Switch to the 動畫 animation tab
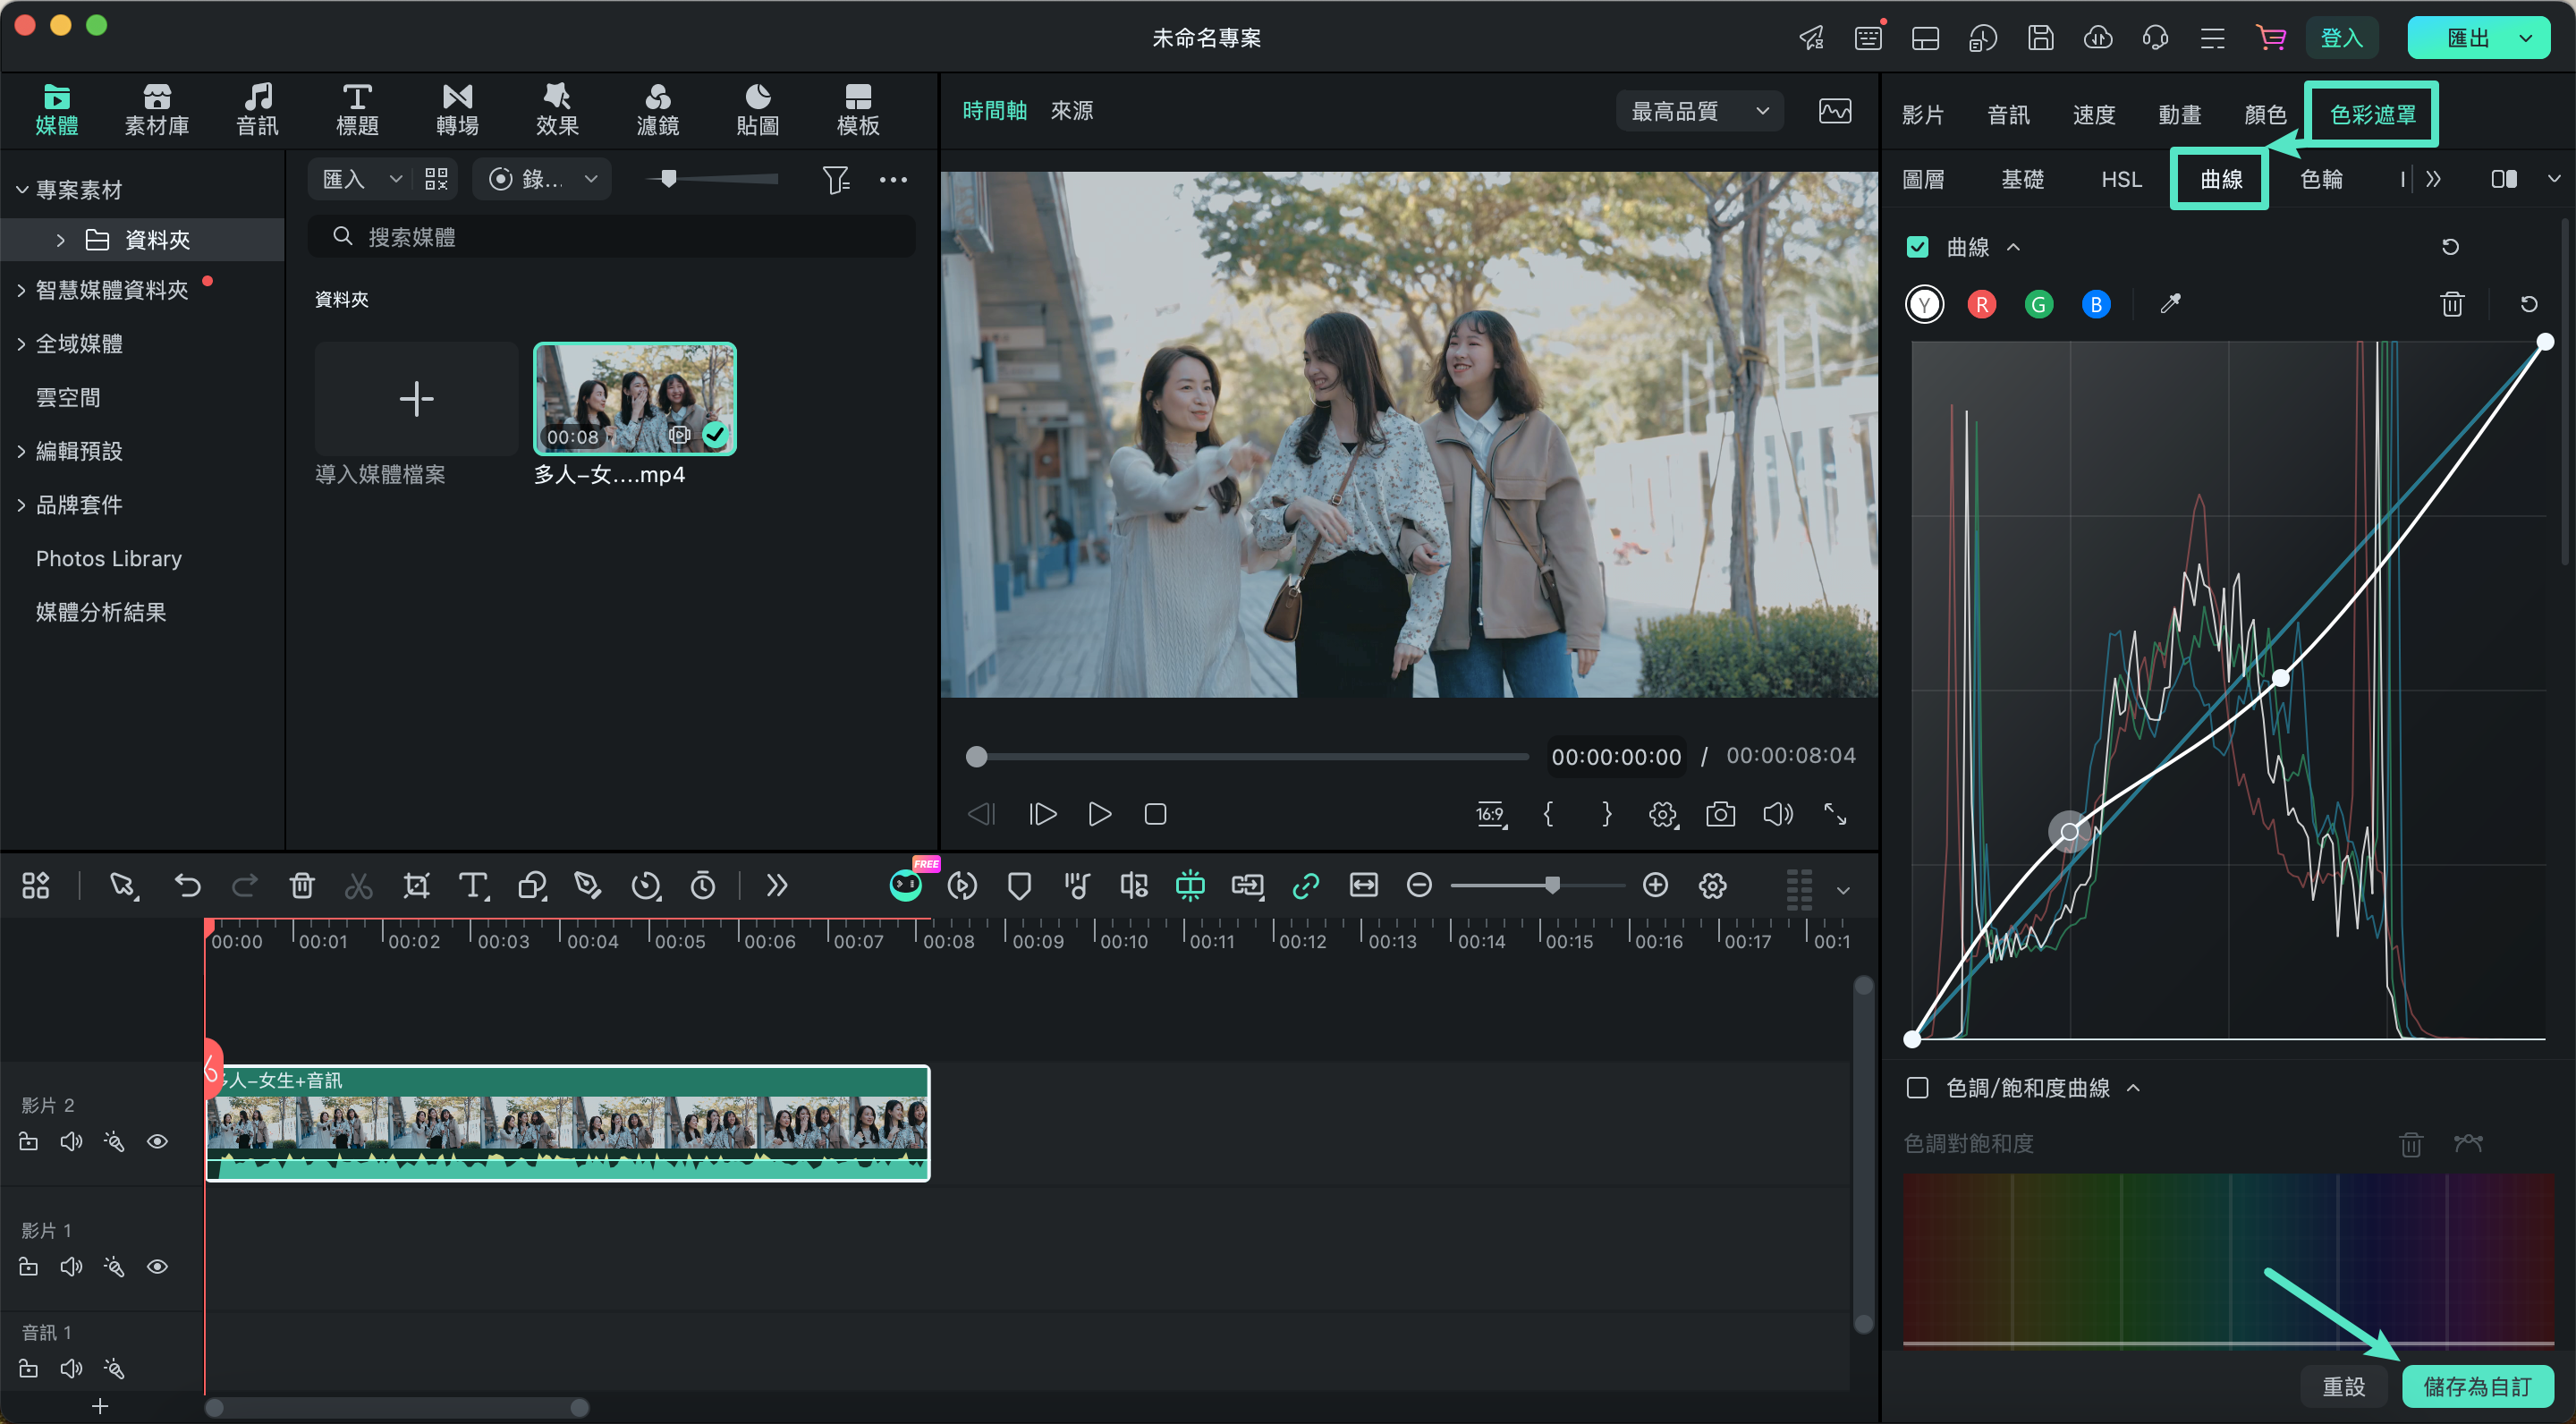Screen dimensions: 2576x1424 point(2179,114)
